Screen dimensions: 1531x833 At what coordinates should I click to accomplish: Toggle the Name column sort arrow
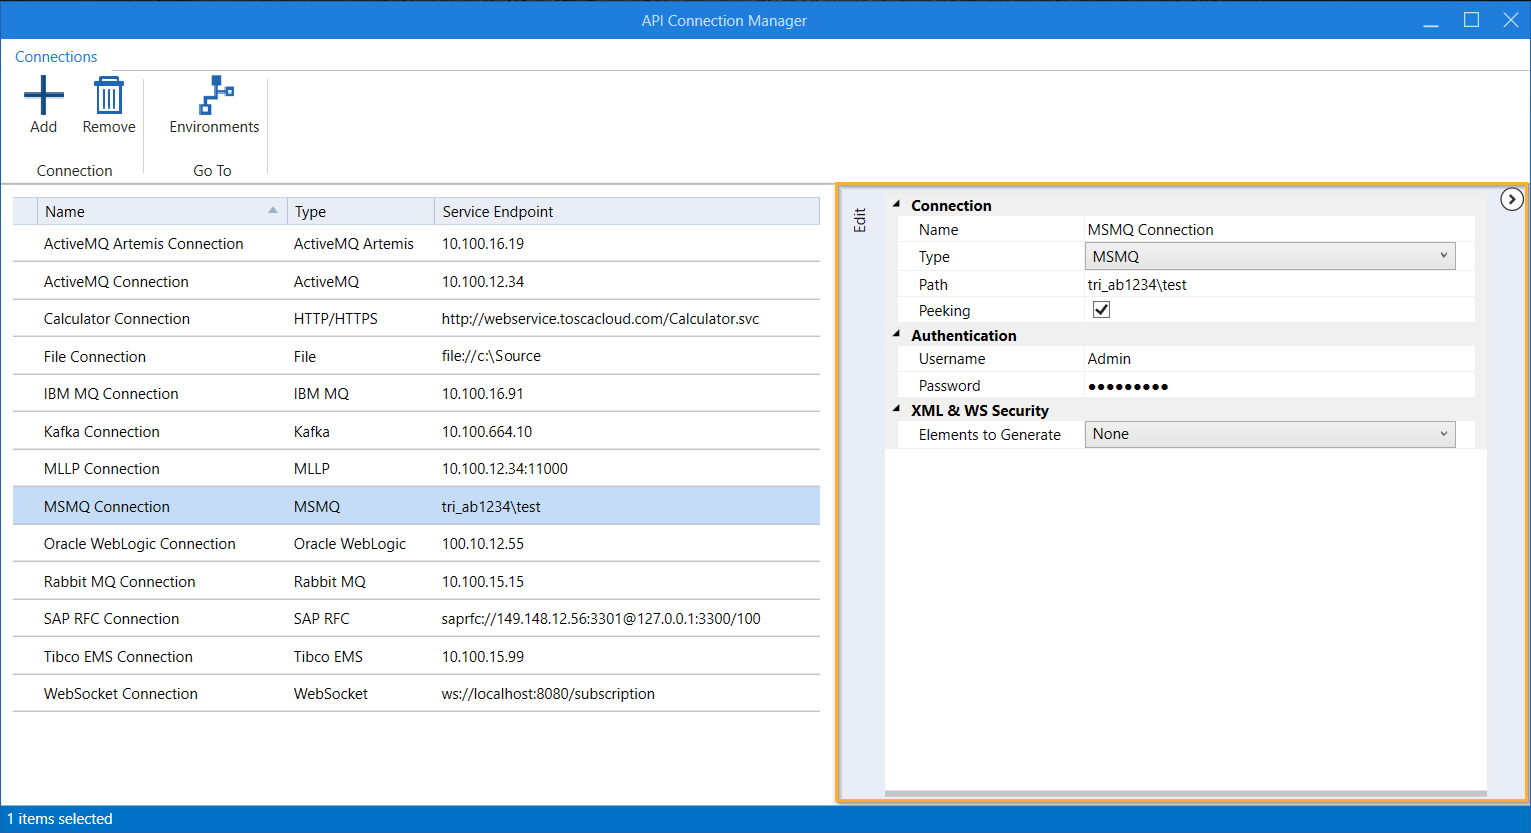tap(273, 210)
